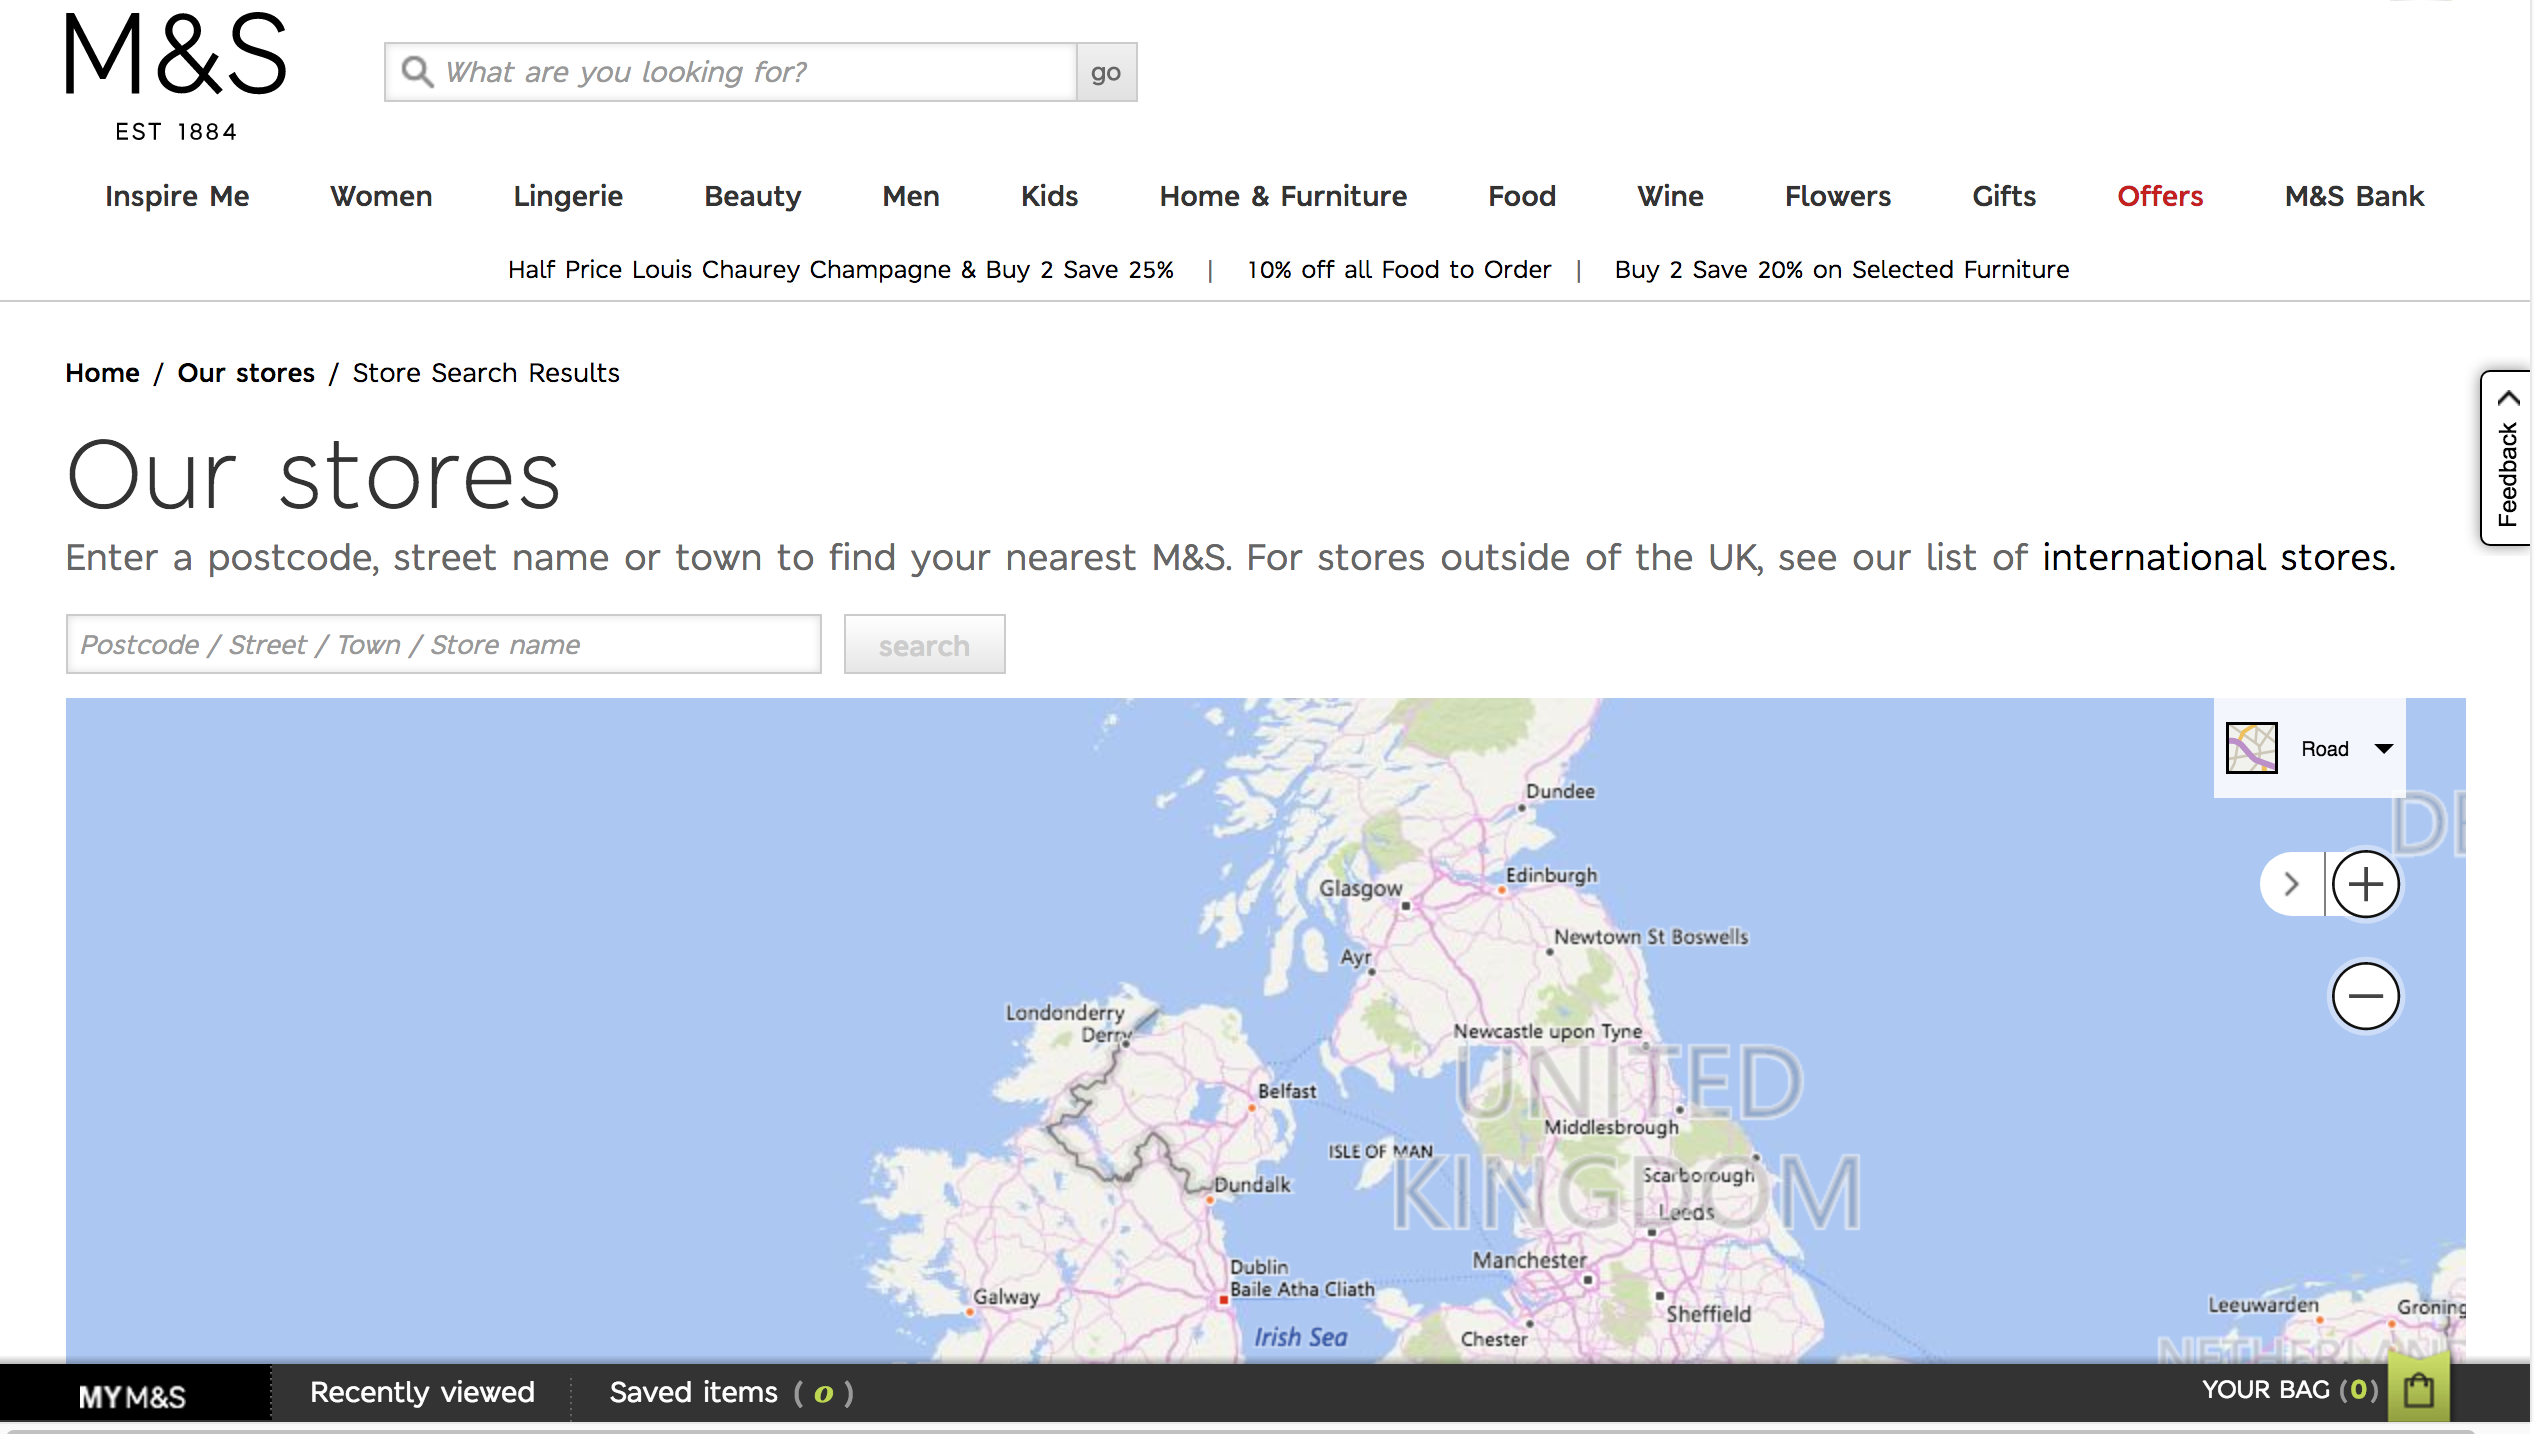This screenshot has height=1434, width=2534.
Task: Click Dundee label on the map
Action: (x=1560, y=791)
